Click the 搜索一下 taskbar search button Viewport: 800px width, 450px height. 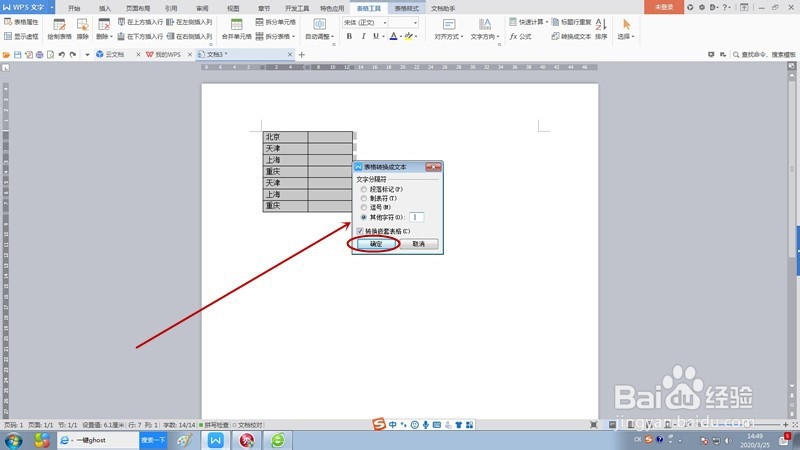click(x=153, y=440)
